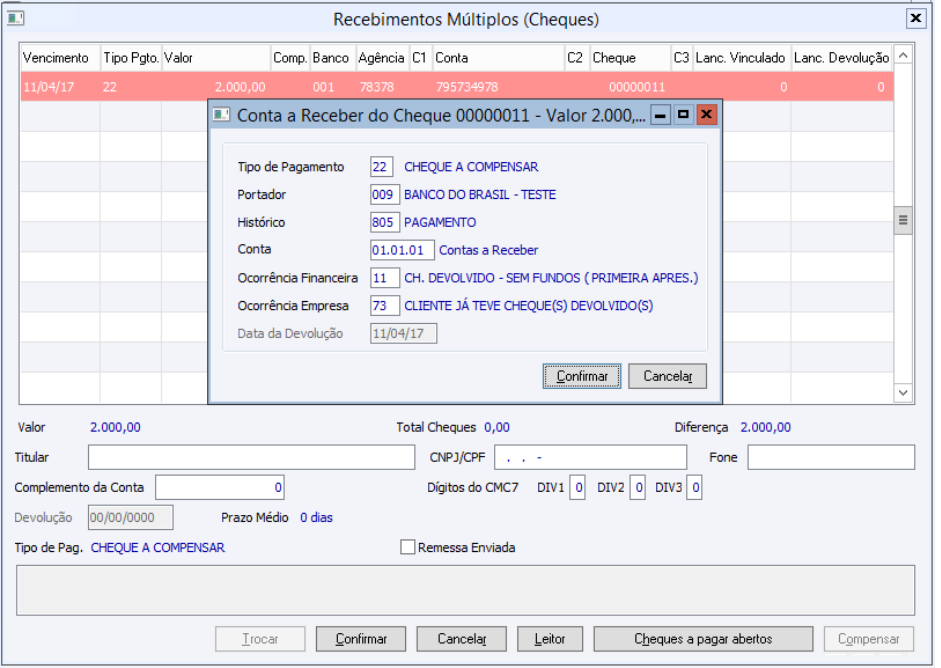Screen dimensions: 941x668
Task: Click the bottom Cancelar button
Action: coord(461,639)
